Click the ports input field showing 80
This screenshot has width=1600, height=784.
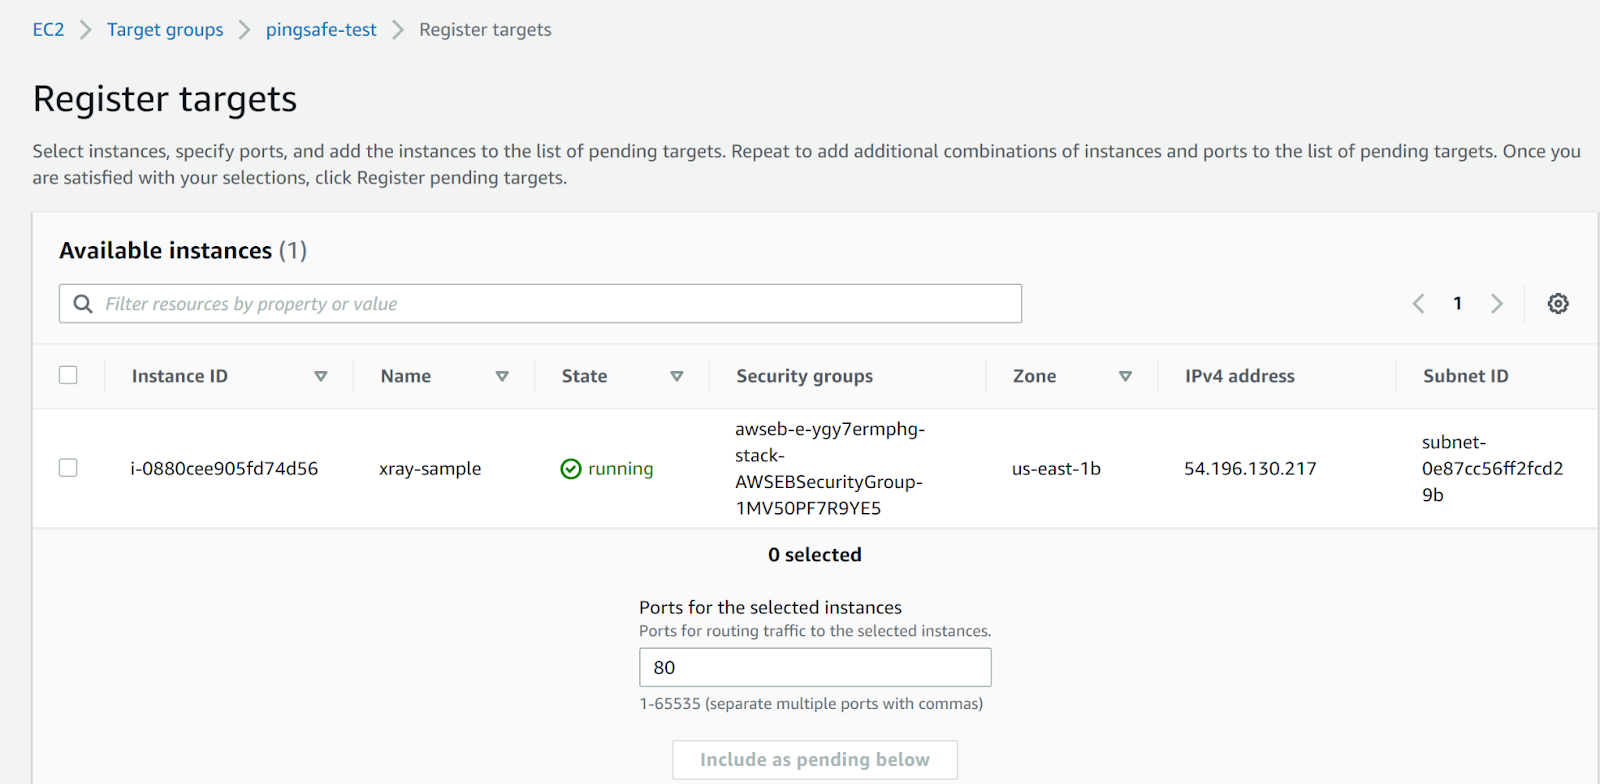tap(814, 667)
